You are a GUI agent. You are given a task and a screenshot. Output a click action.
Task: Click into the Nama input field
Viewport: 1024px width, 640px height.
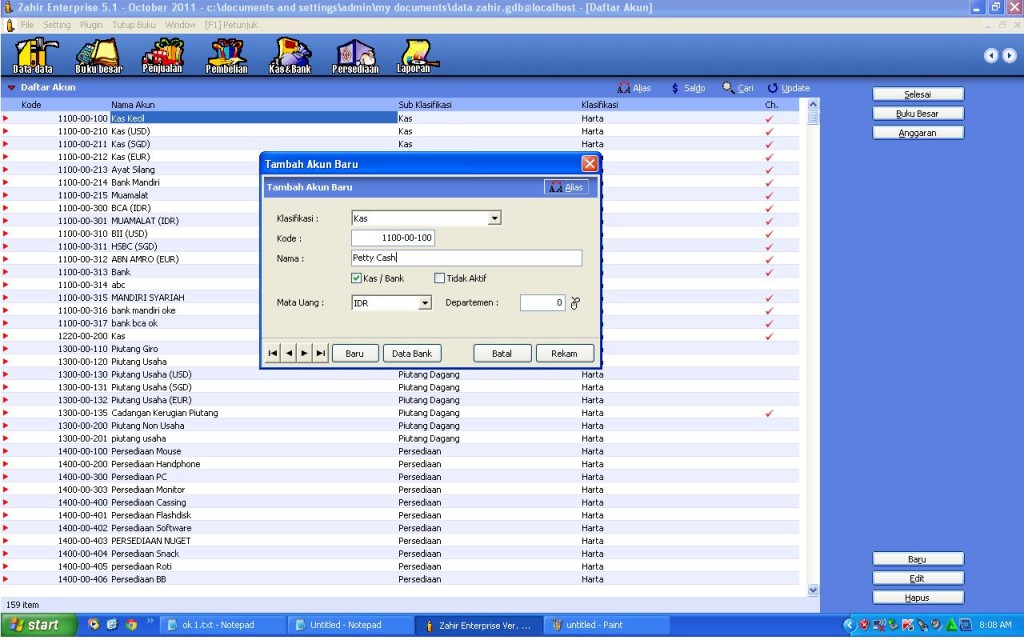466,258
